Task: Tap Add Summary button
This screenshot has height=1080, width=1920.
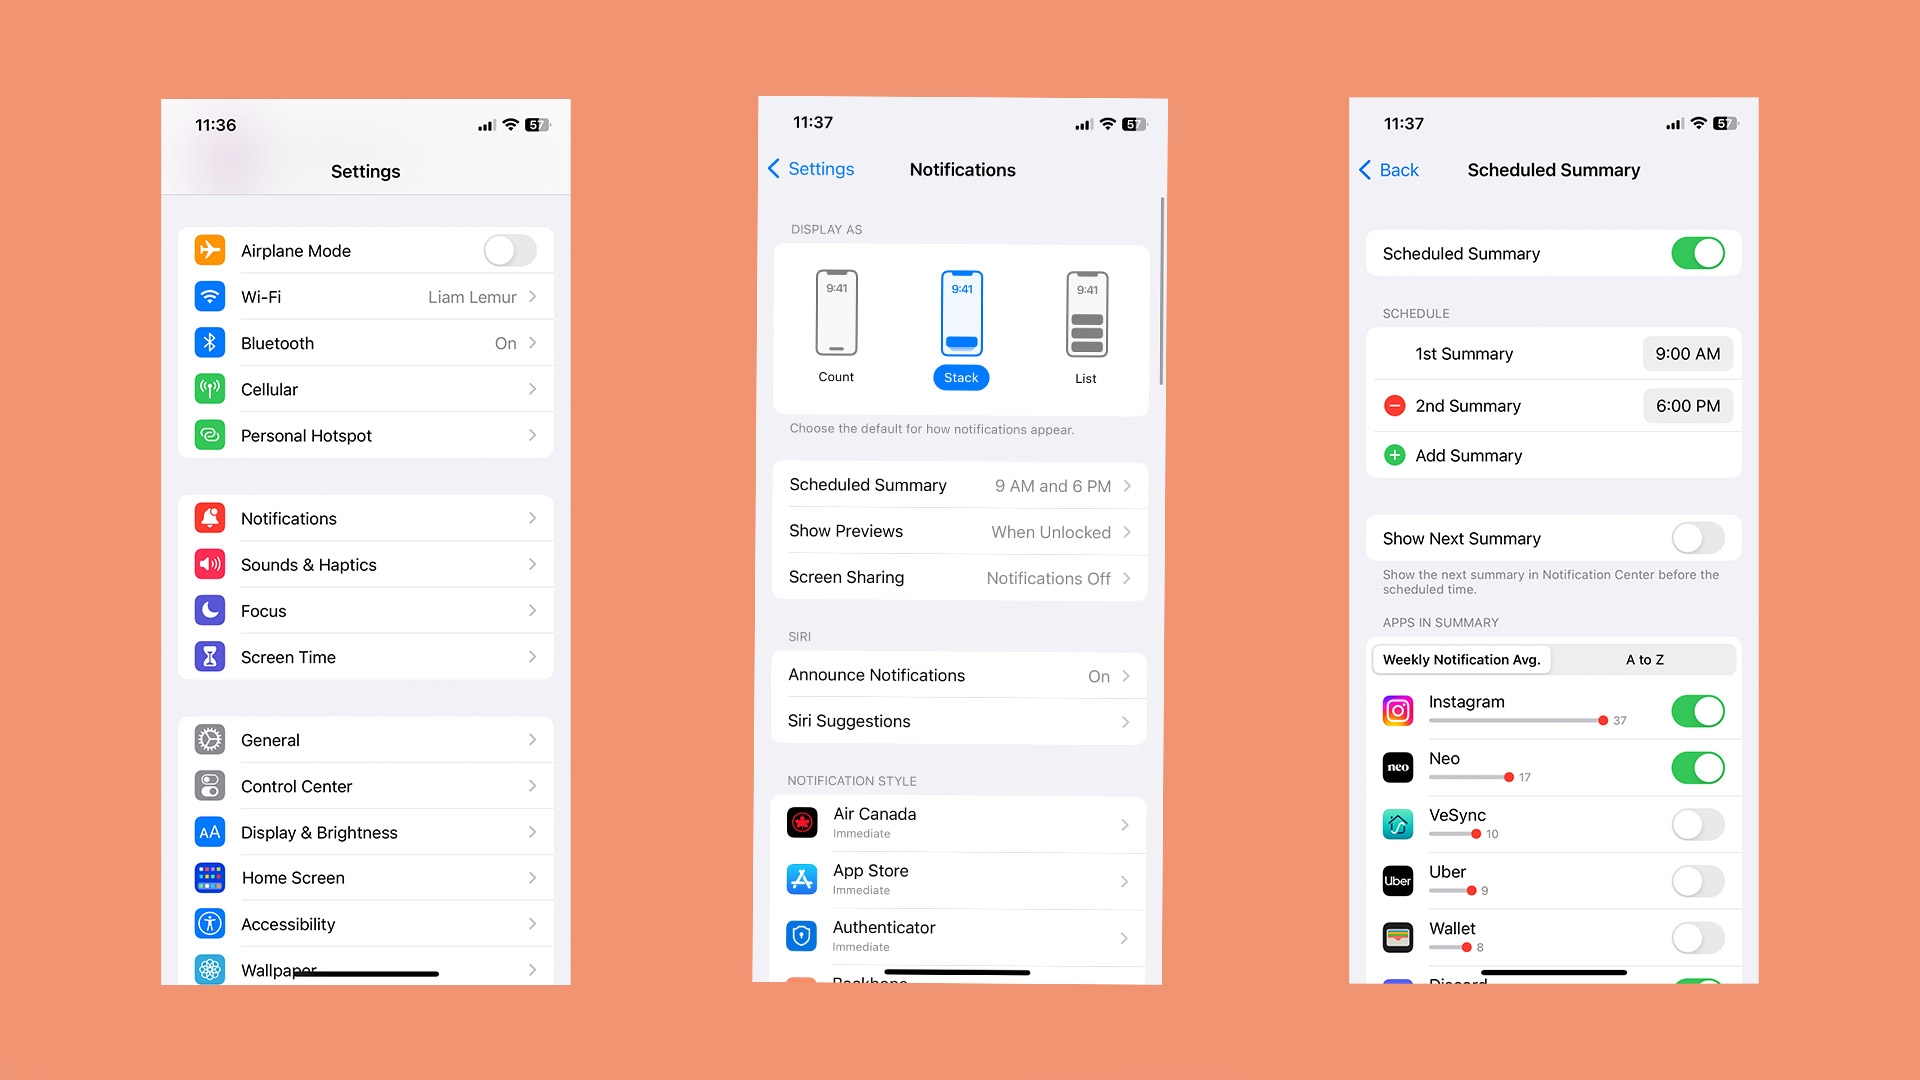Action: pos(1468,455)
